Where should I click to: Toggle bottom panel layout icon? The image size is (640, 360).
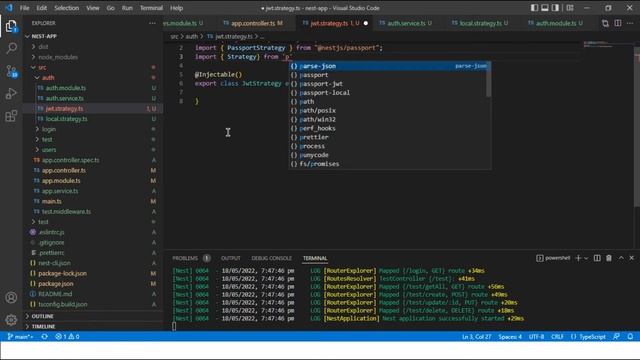pyautogui.click(x=545, y=8)
